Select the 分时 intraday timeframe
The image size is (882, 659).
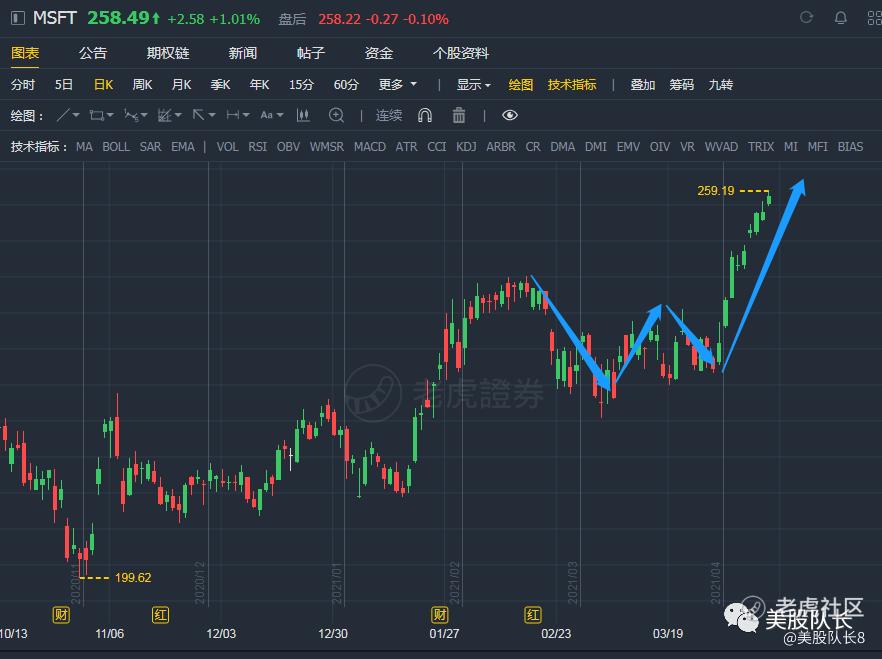[23, 85]
